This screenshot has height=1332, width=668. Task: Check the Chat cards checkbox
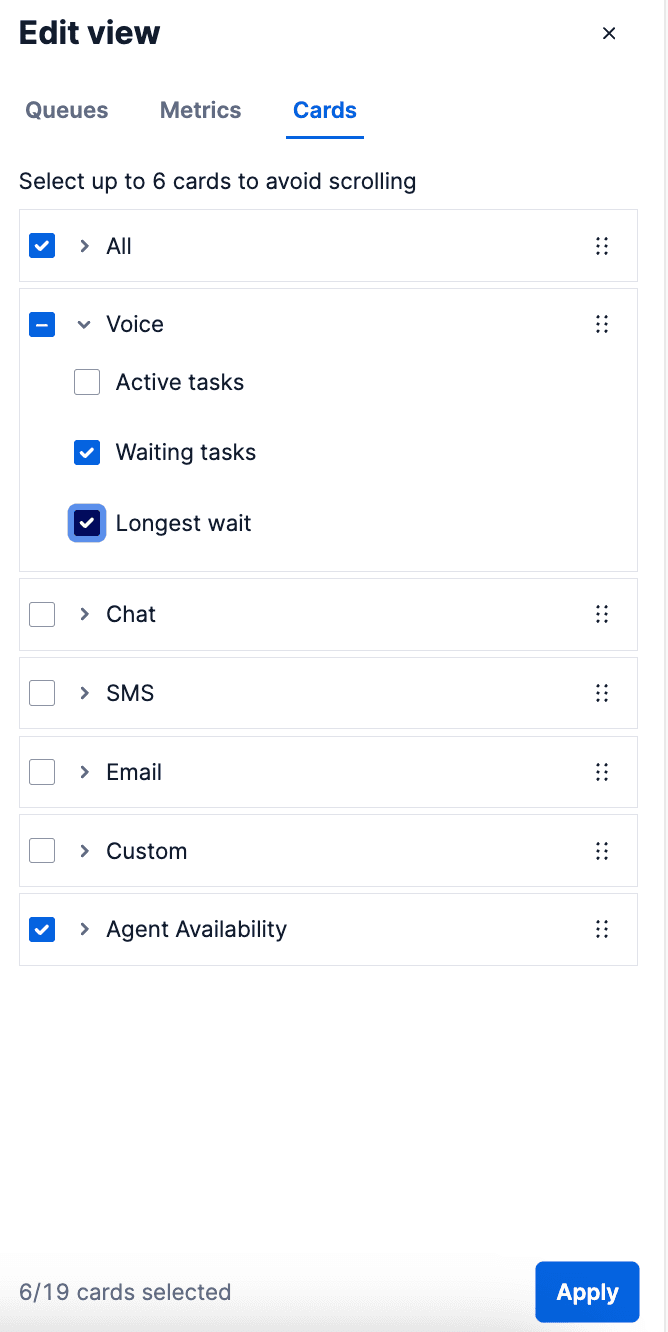coord(42,614)
